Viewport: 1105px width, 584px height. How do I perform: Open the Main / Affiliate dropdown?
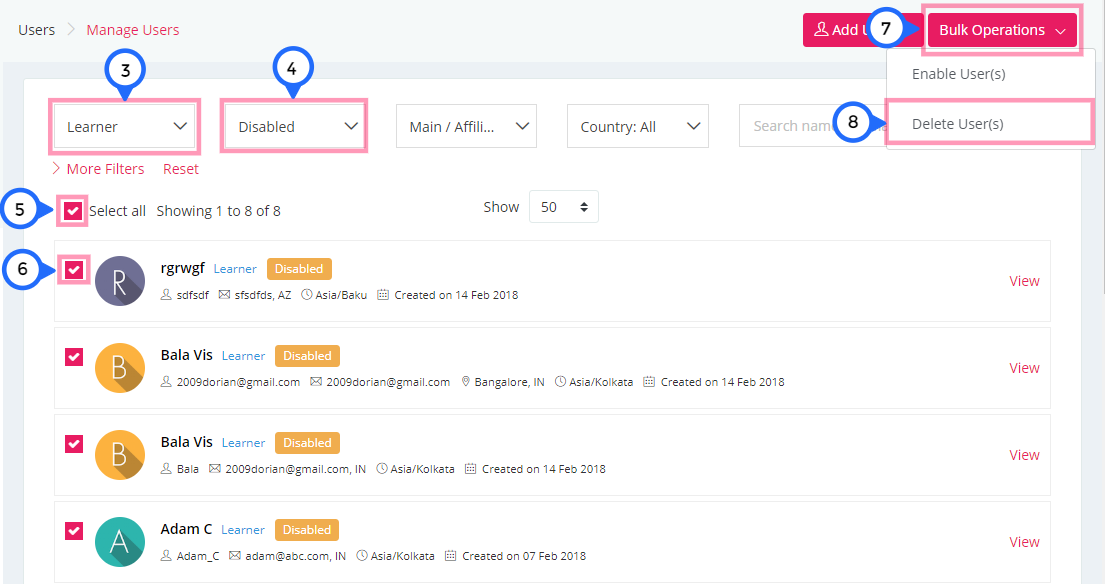tap(467, 126)
